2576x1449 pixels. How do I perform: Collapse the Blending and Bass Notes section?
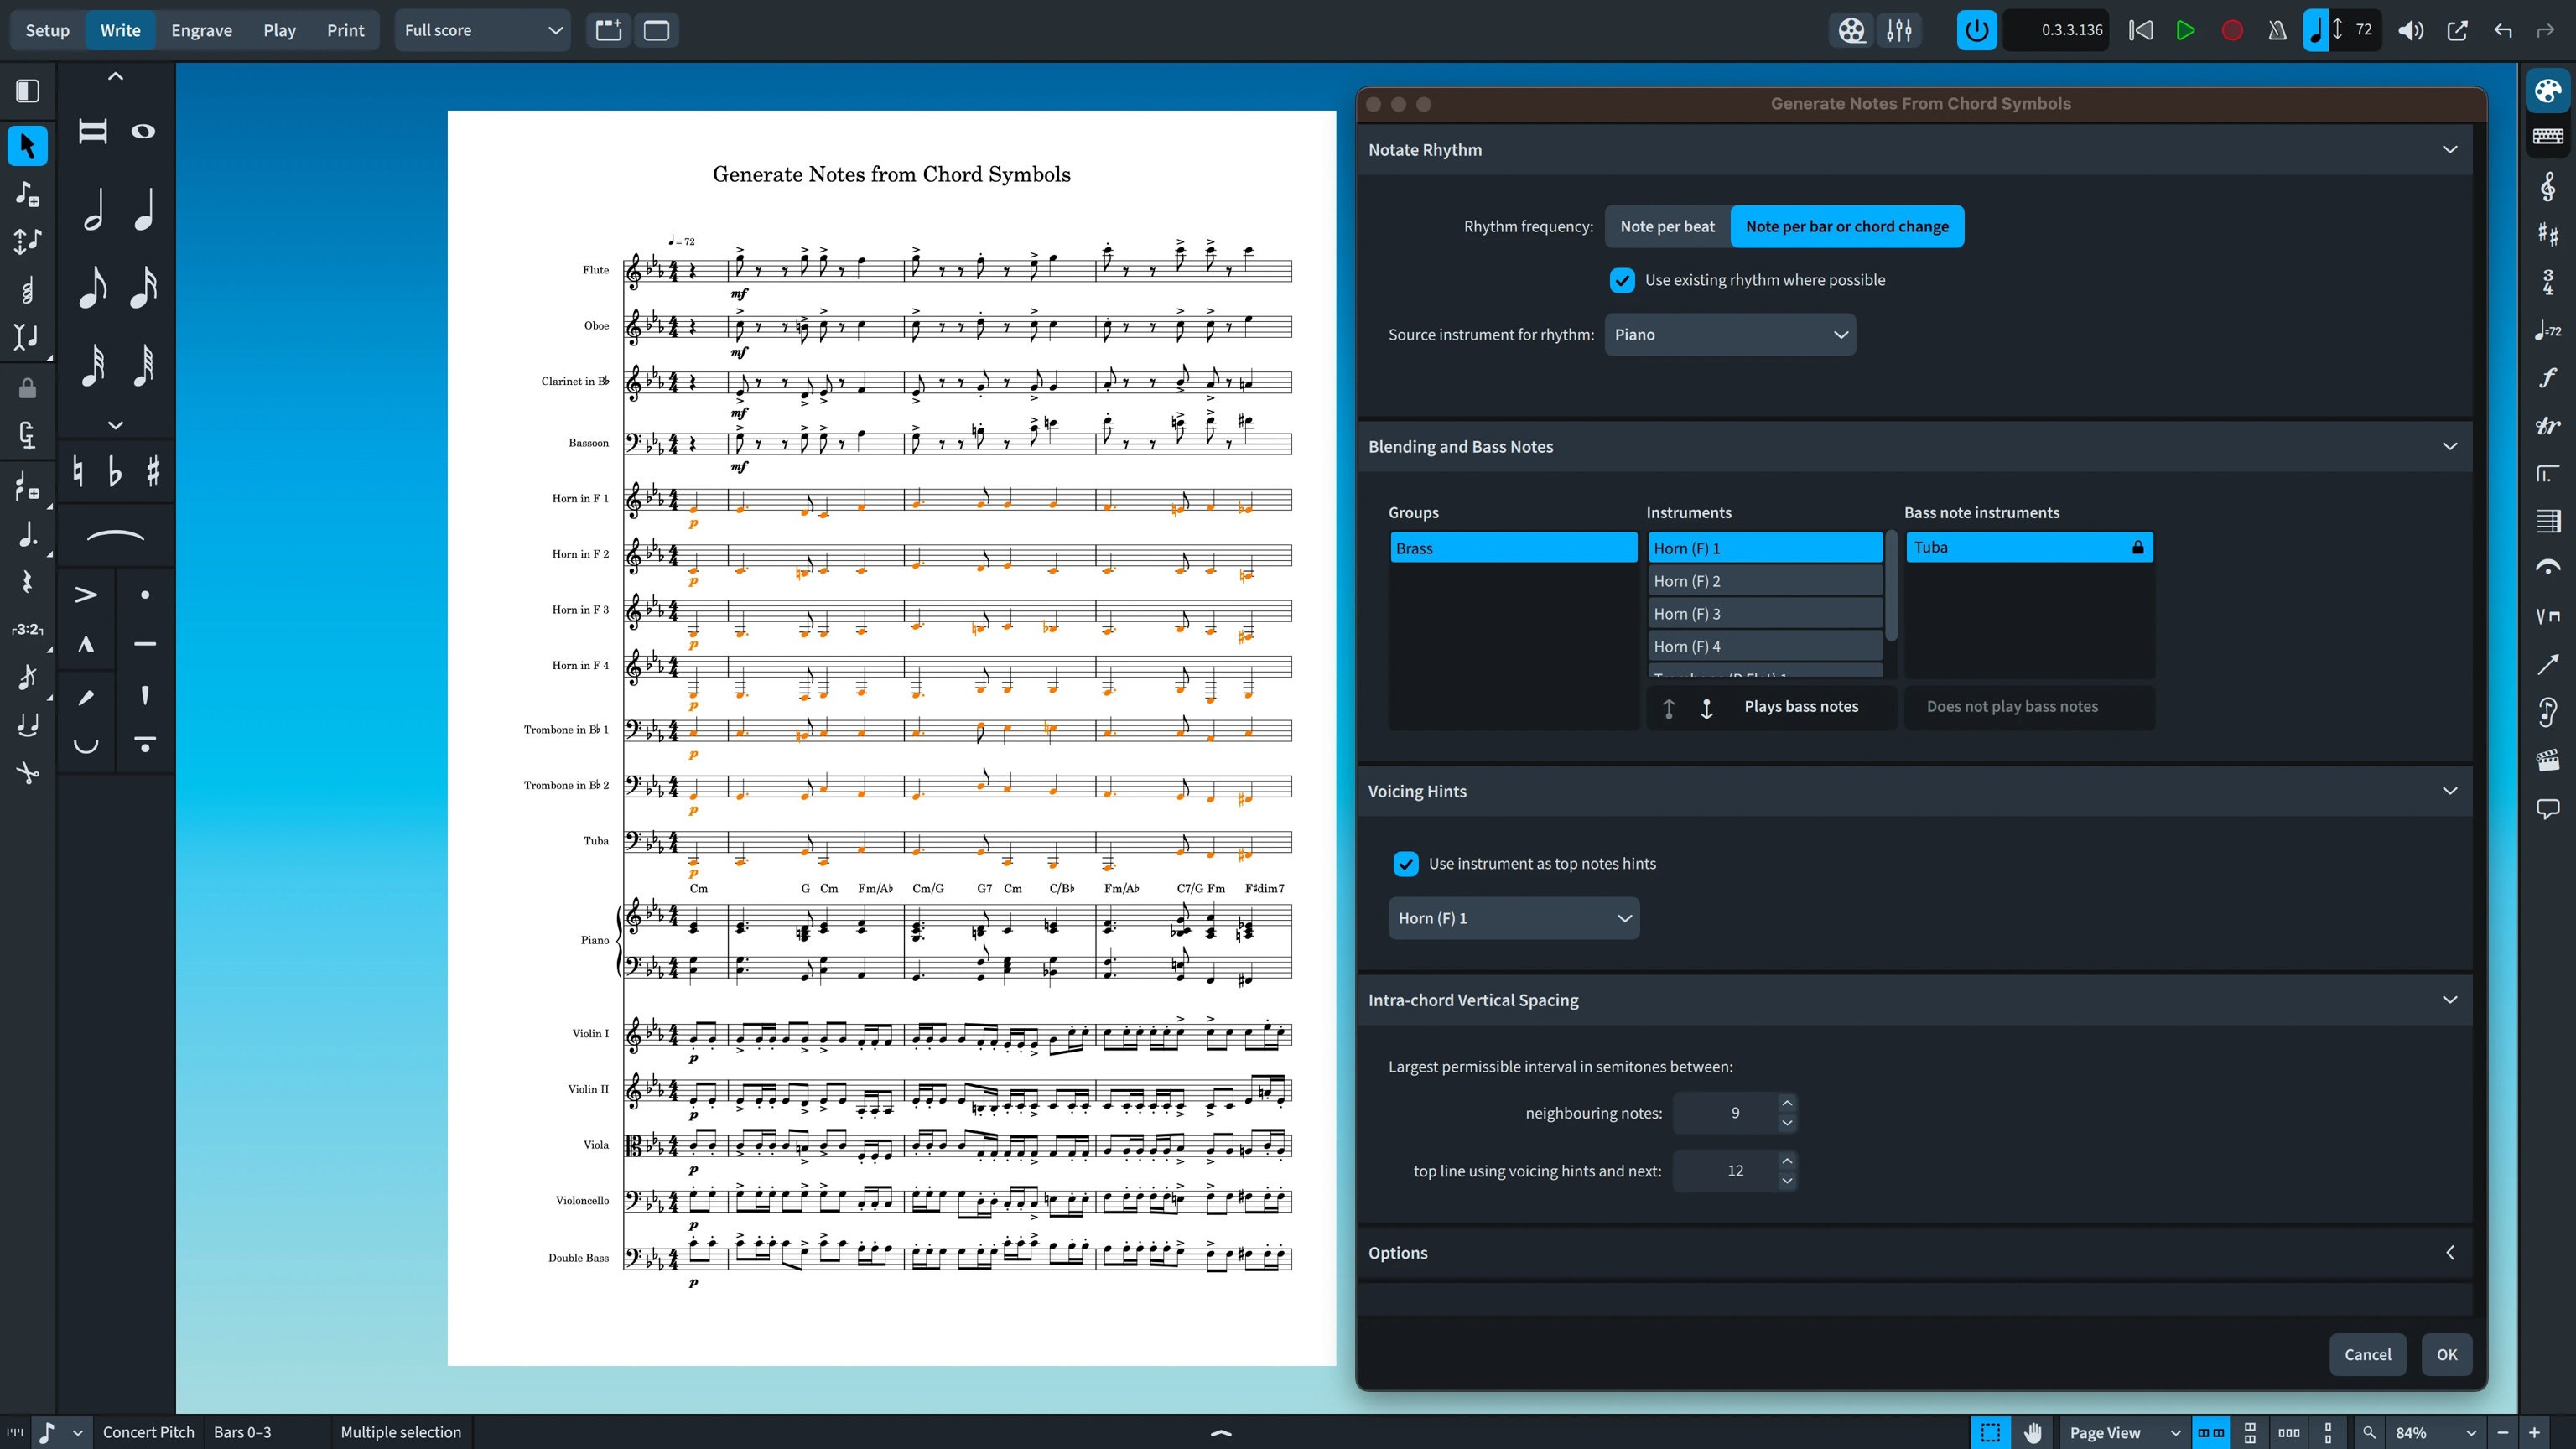click(2449, 446)
